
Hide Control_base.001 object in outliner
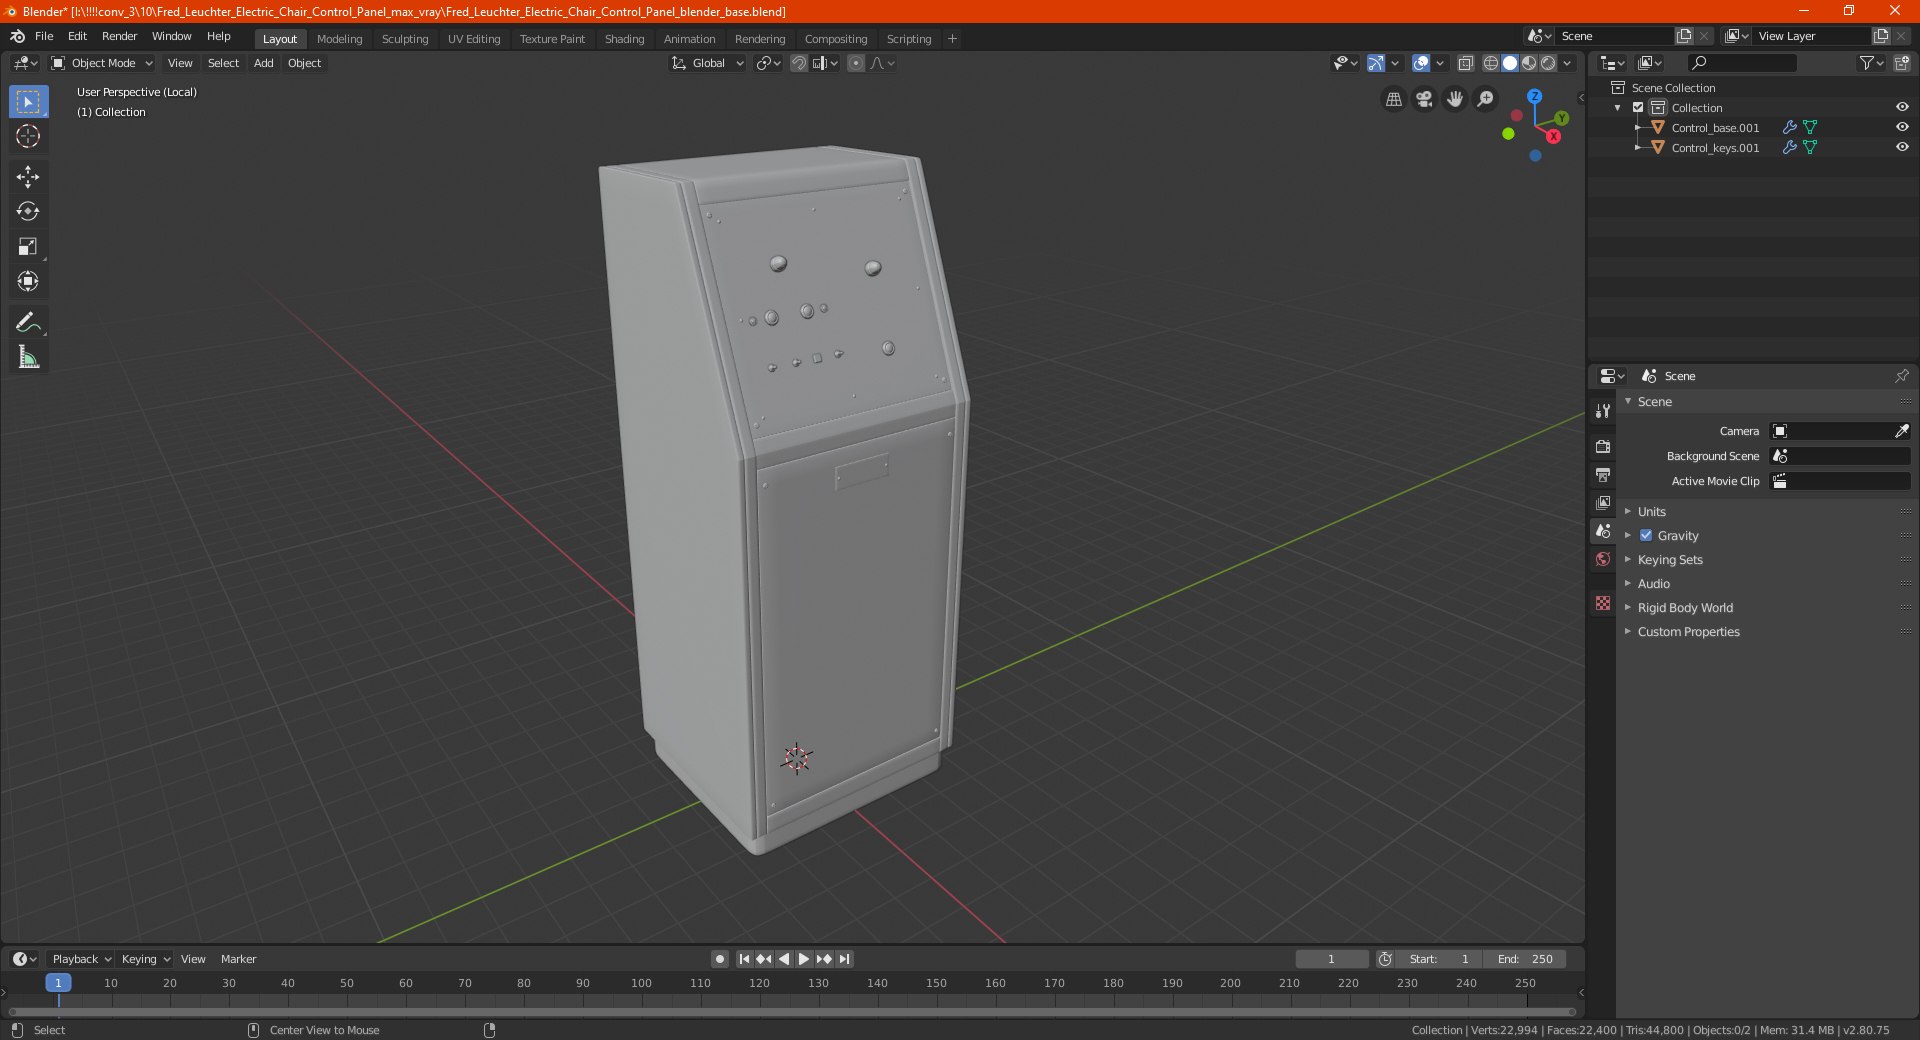click(1902, 127)
